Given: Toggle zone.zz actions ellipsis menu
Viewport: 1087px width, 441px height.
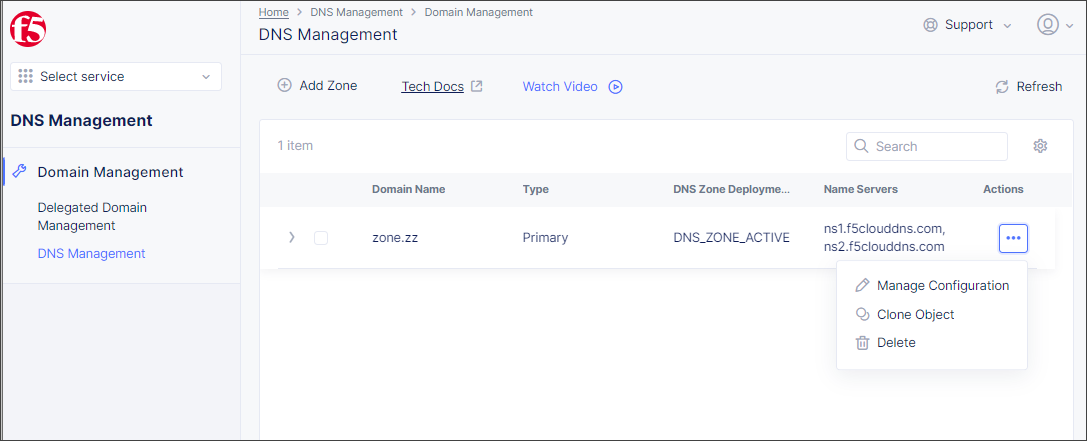Looking at the screenshot, I should [1014, 239].
